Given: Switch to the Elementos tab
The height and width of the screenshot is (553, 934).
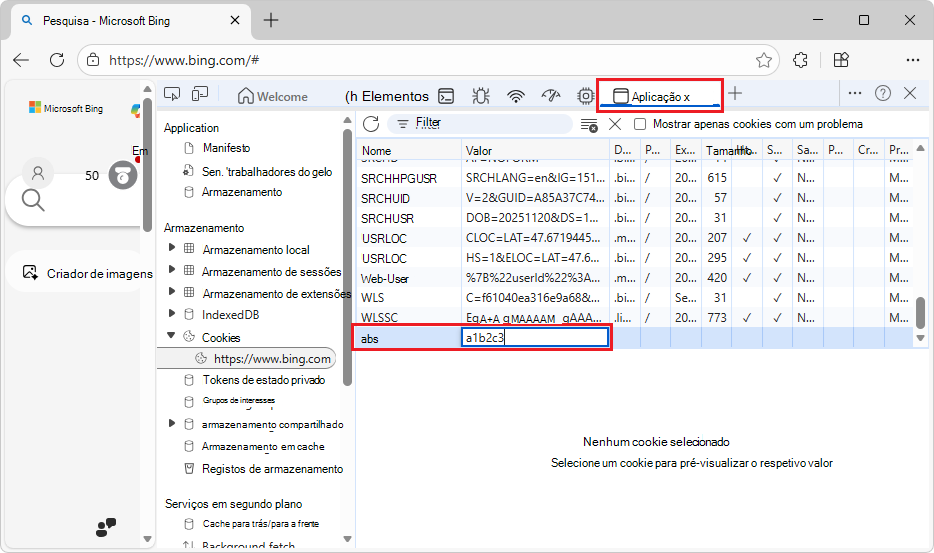Looking at the screenshot, I should [x=387, y=97].
